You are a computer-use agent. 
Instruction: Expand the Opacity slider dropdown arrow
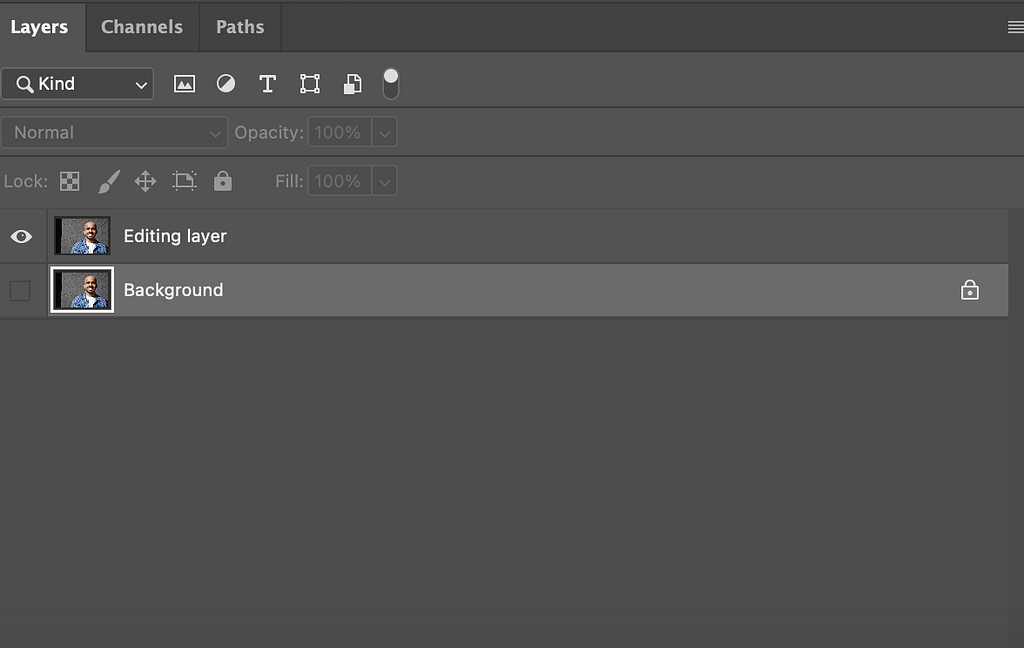(385, 132)
